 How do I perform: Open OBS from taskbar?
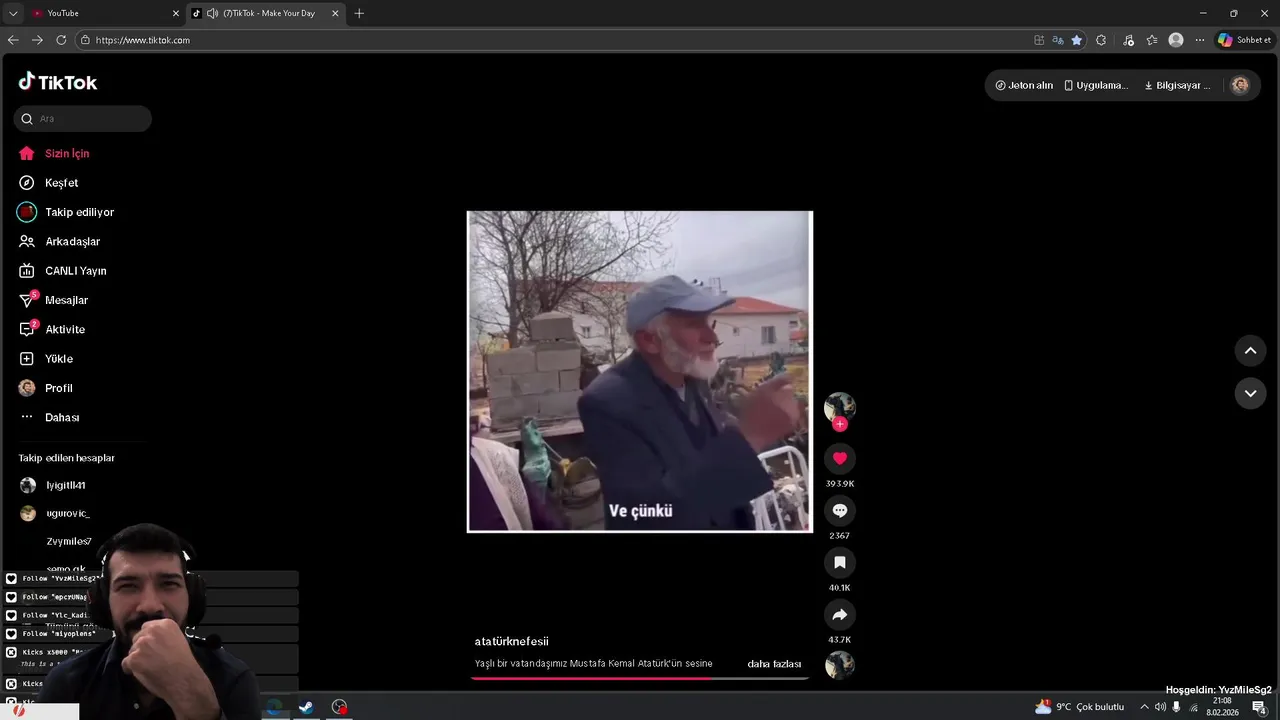pos(340,707)
